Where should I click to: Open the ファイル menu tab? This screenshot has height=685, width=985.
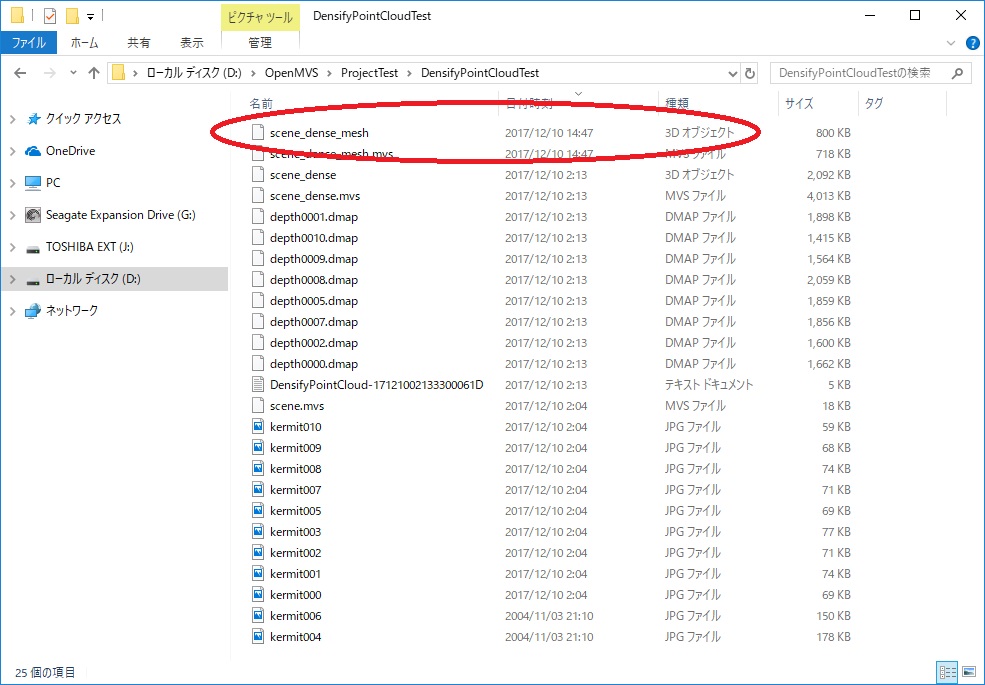click(29, 43)
